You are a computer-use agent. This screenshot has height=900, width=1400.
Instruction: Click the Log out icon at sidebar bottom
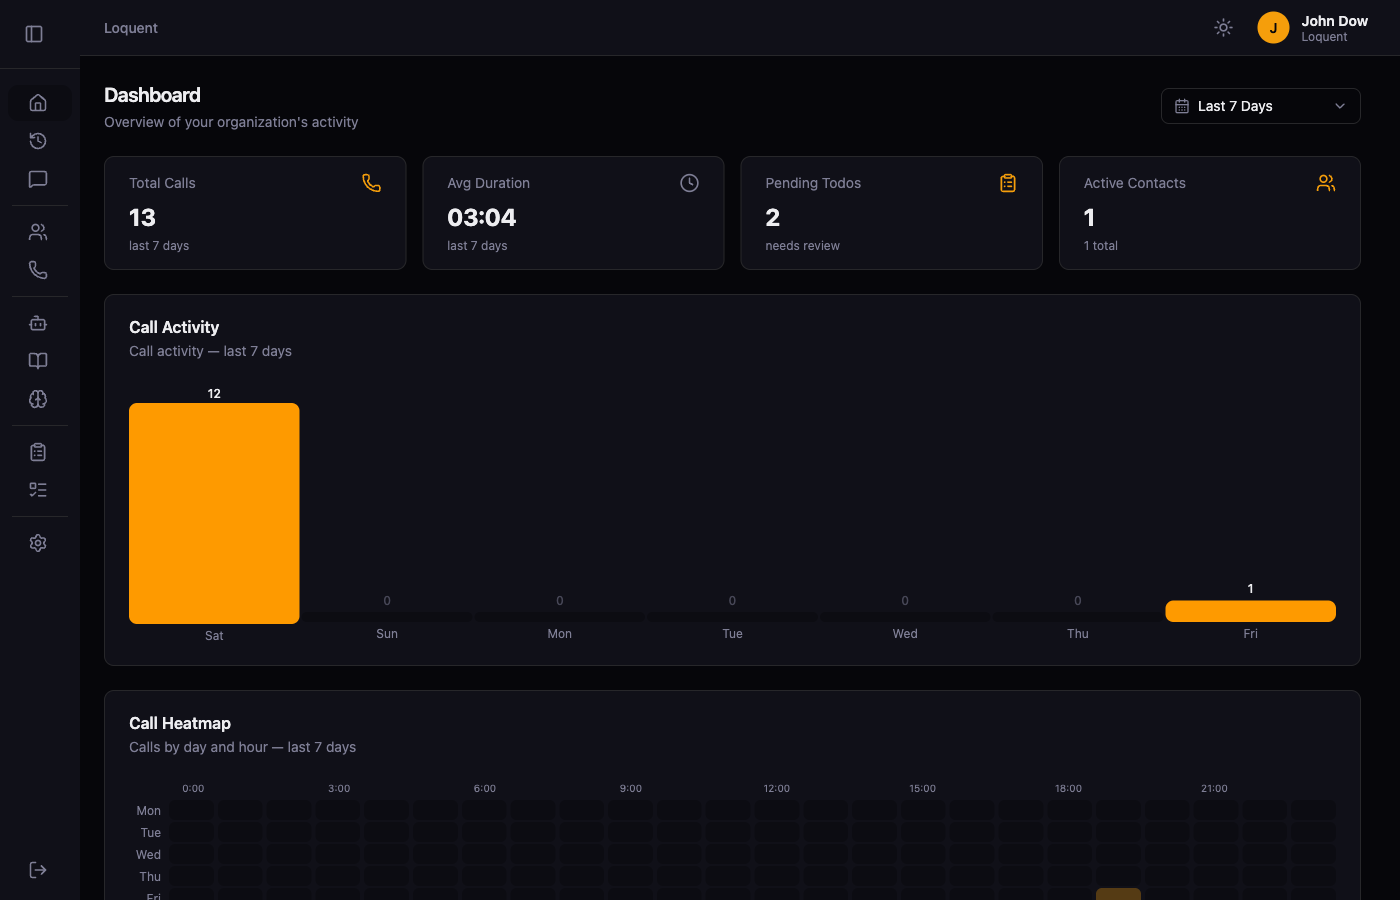[x=38, y=869]
